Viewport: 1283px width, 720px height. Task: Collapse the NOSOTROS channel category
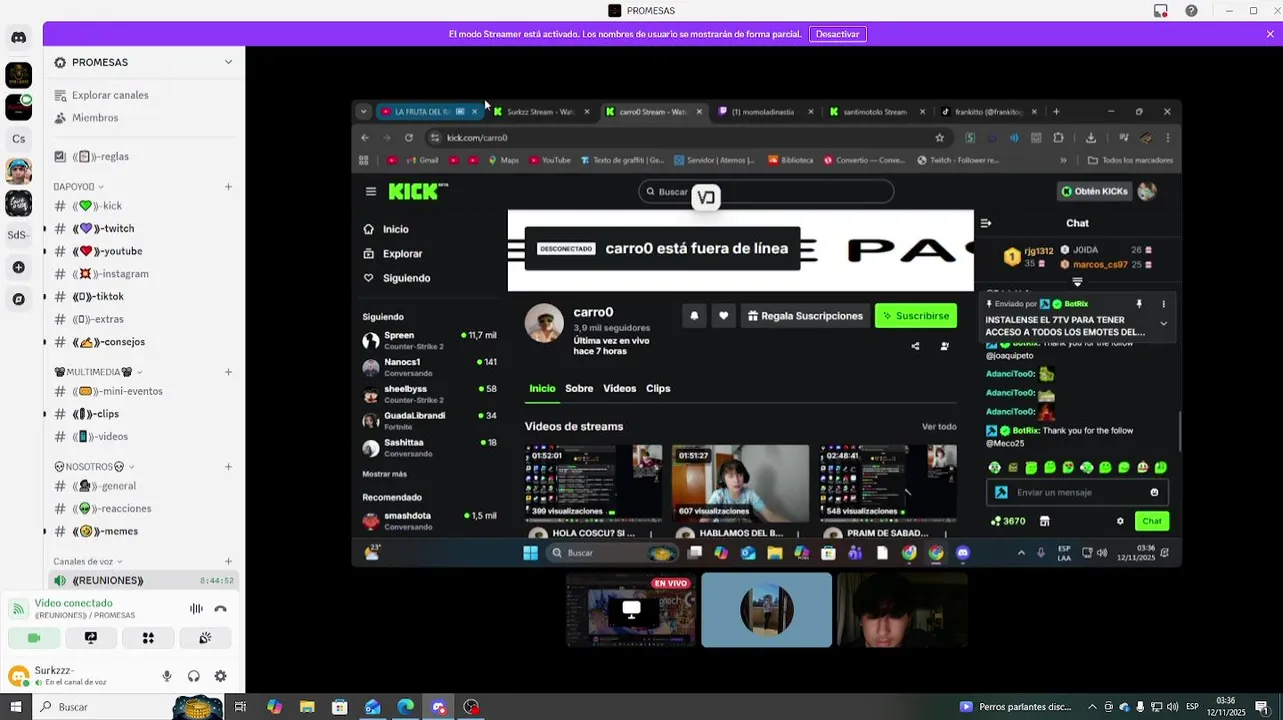(x=94, y=466)
